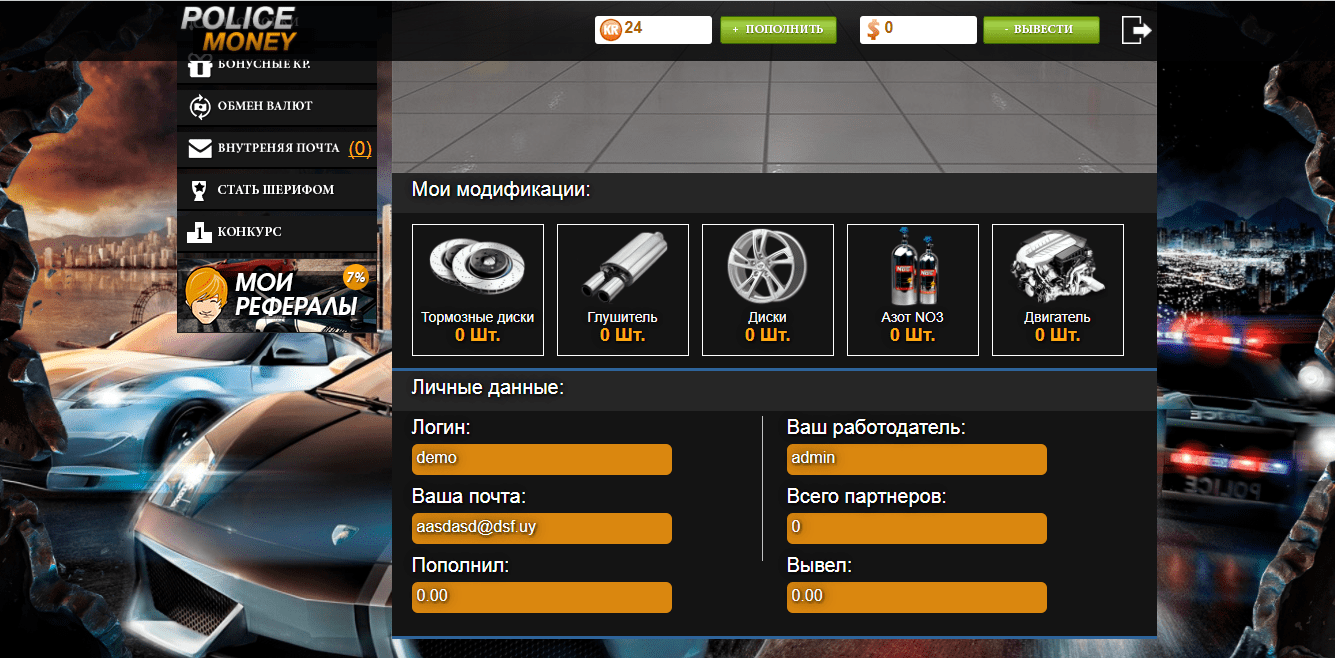1335x658 pixels.
Task: Click the email field with aasdasd@dsf.uy
Action: pos(542,528)
